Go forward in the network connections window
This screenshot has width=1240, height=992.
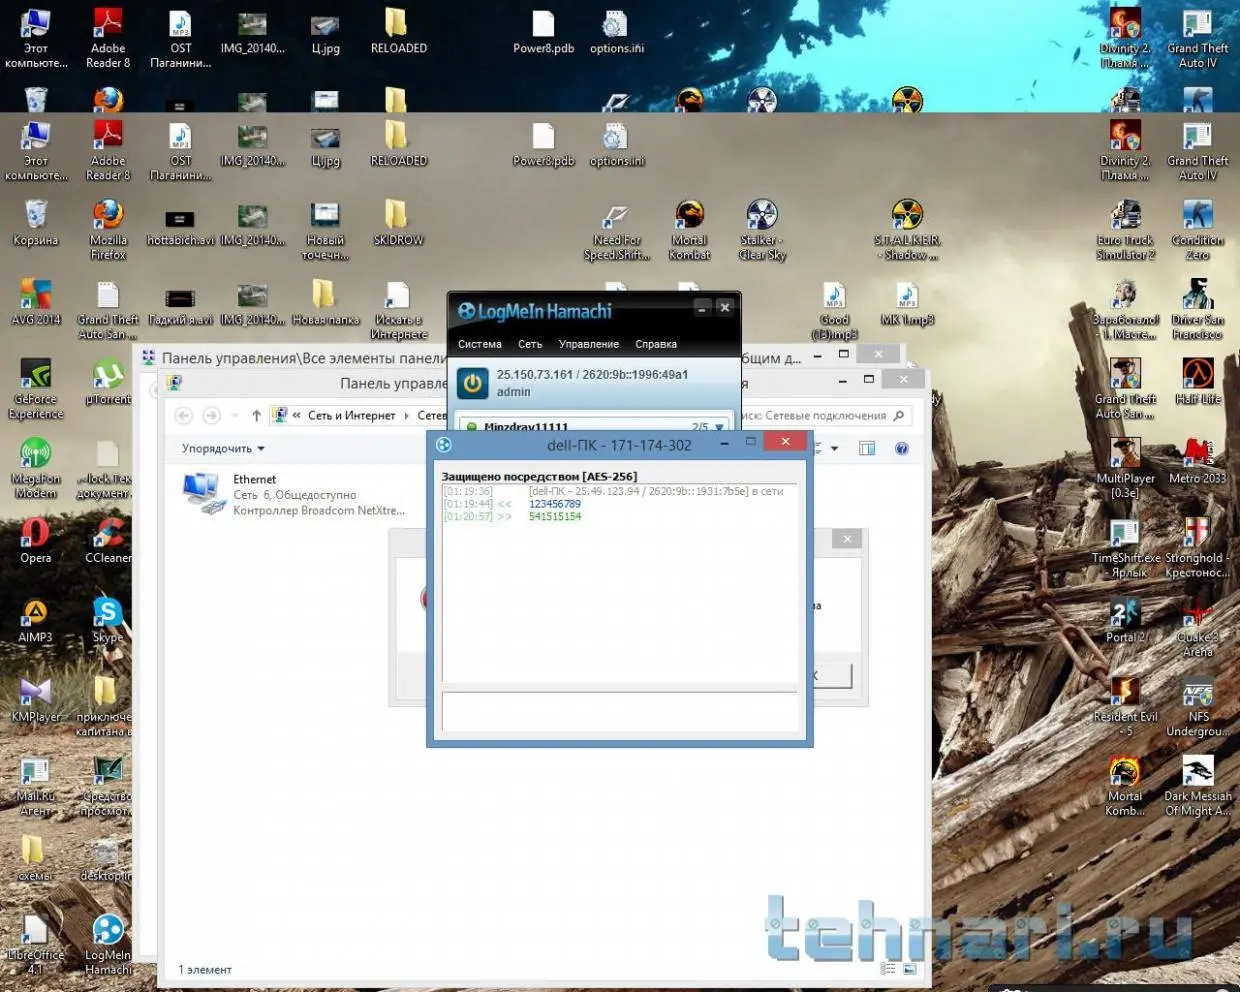[x=211, y=415]
